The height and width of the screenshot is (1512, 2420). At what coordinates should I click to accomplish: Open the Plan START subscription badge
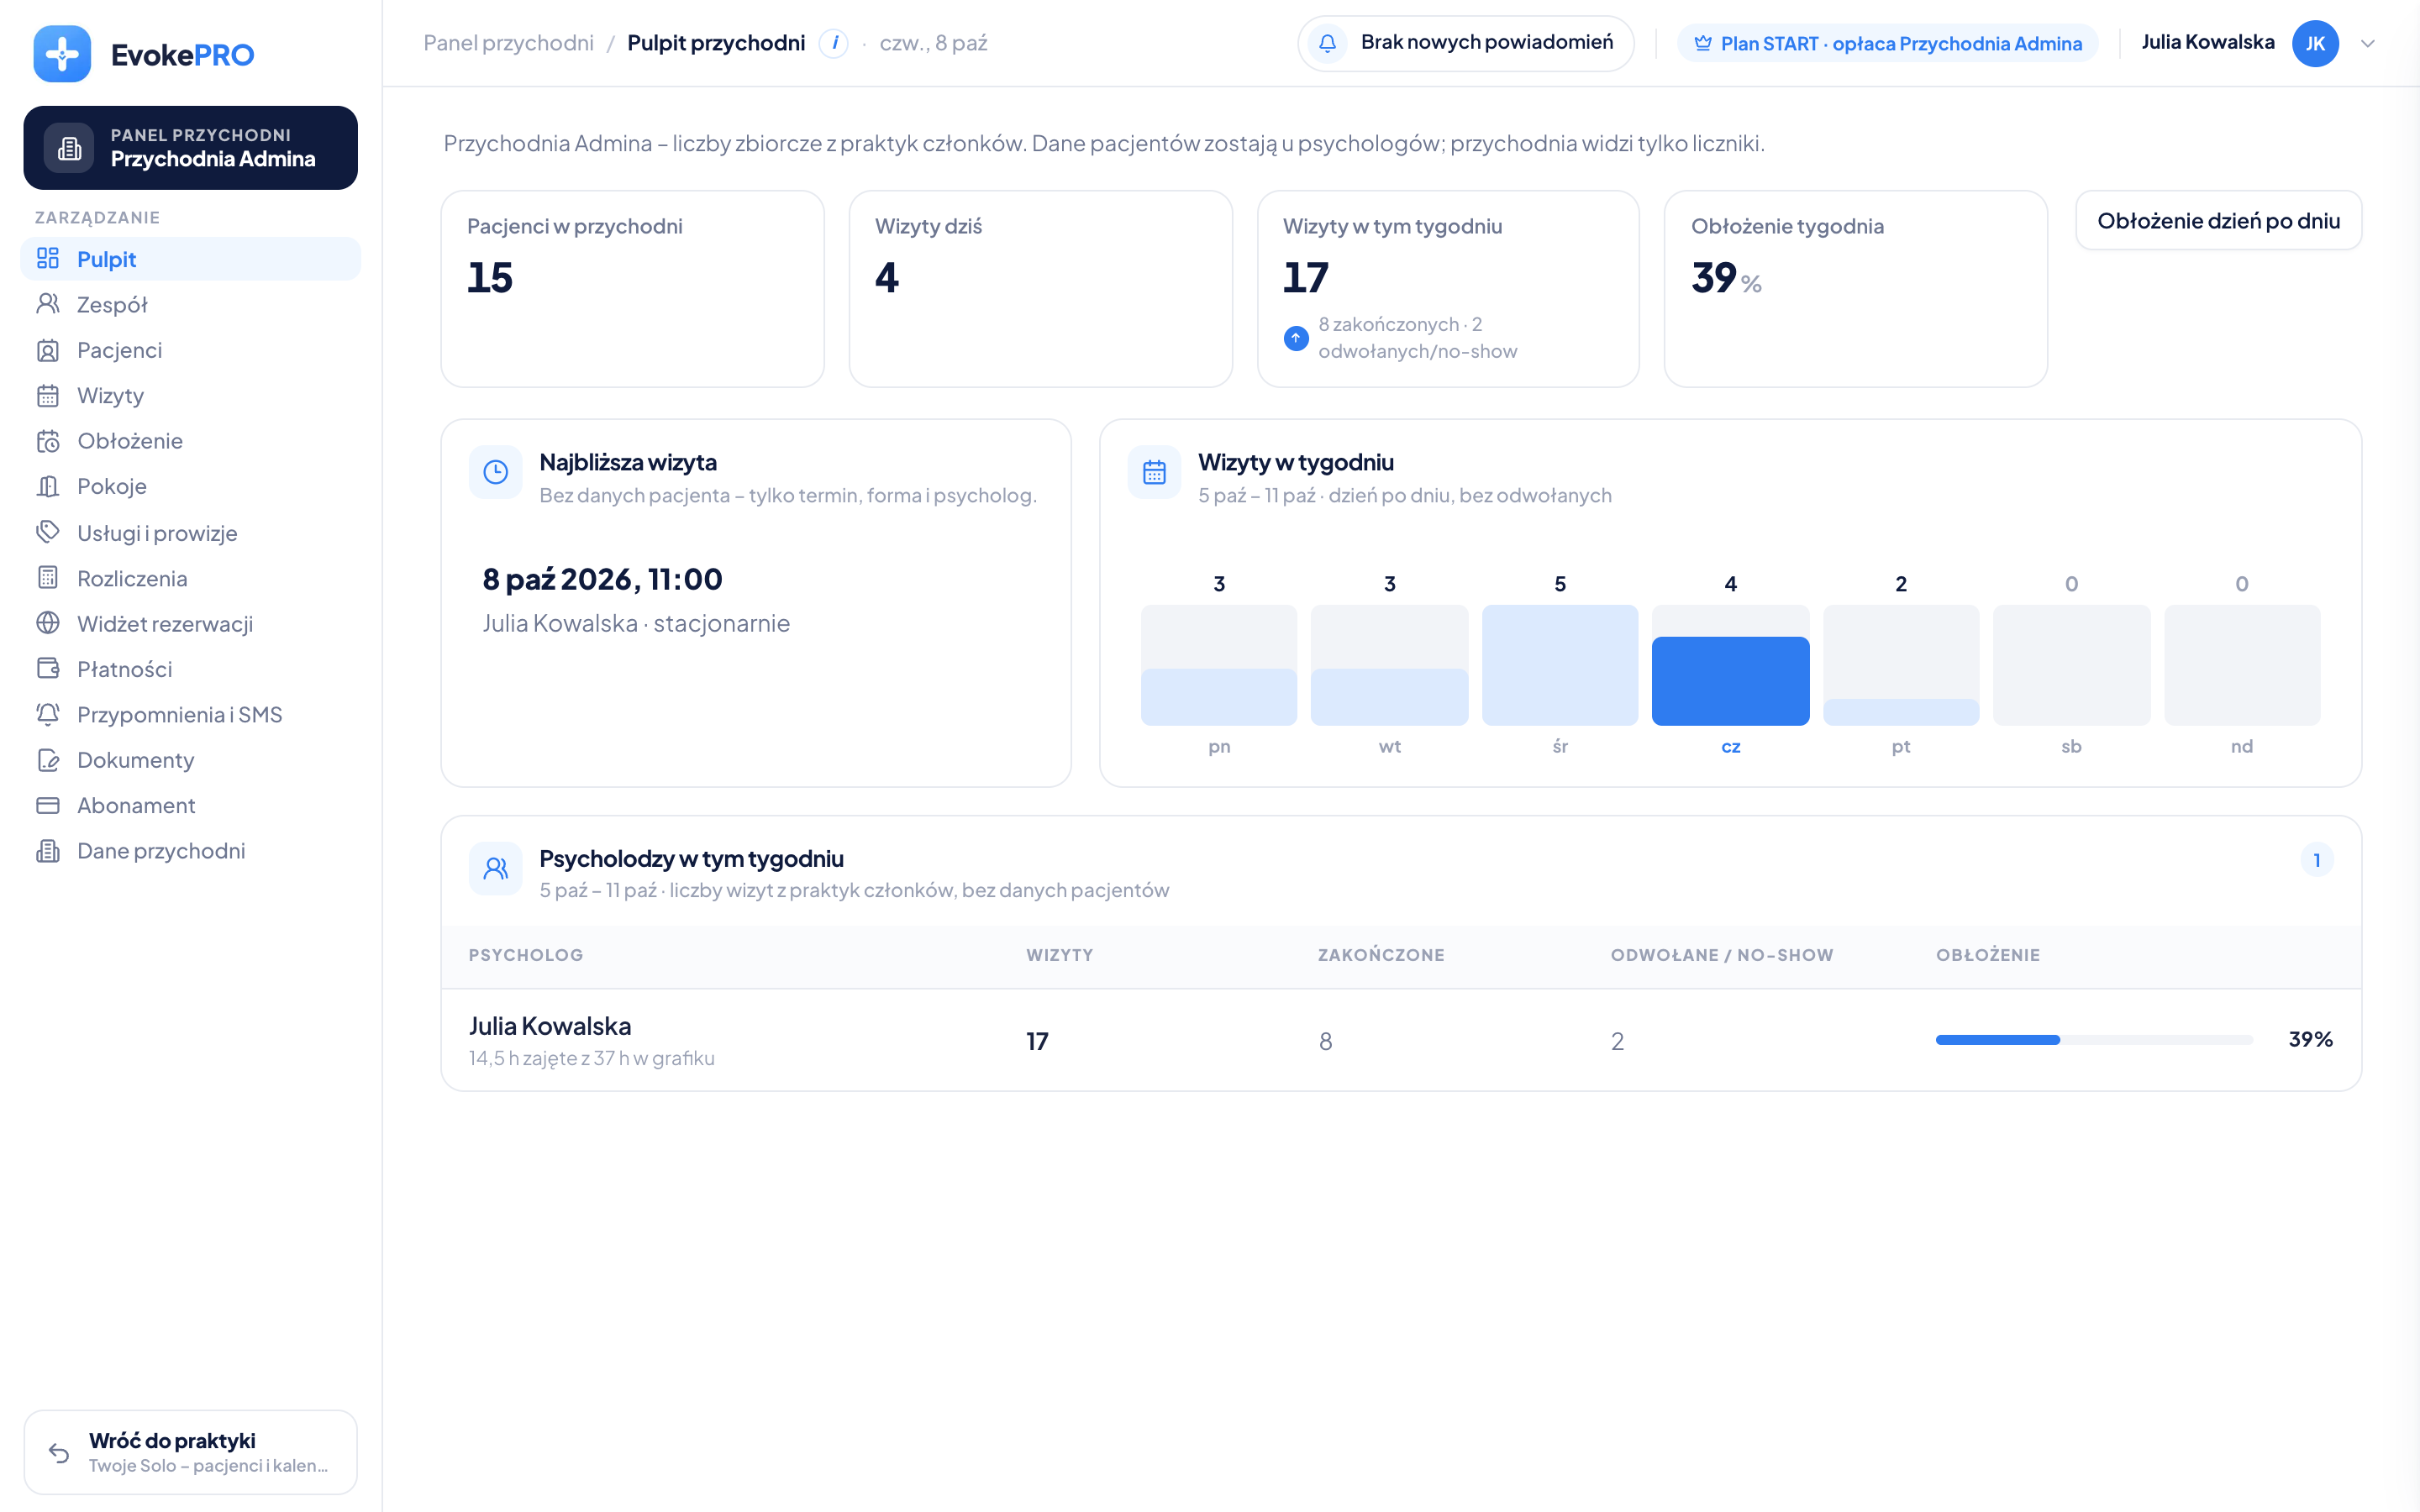click(x=1887, y=43)
